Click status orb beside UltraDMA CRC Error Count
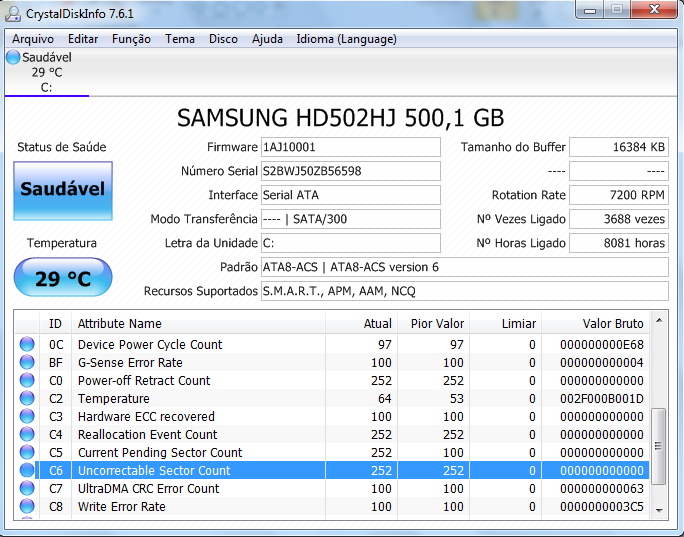The image size is (684, 537). tap(27, 489)
